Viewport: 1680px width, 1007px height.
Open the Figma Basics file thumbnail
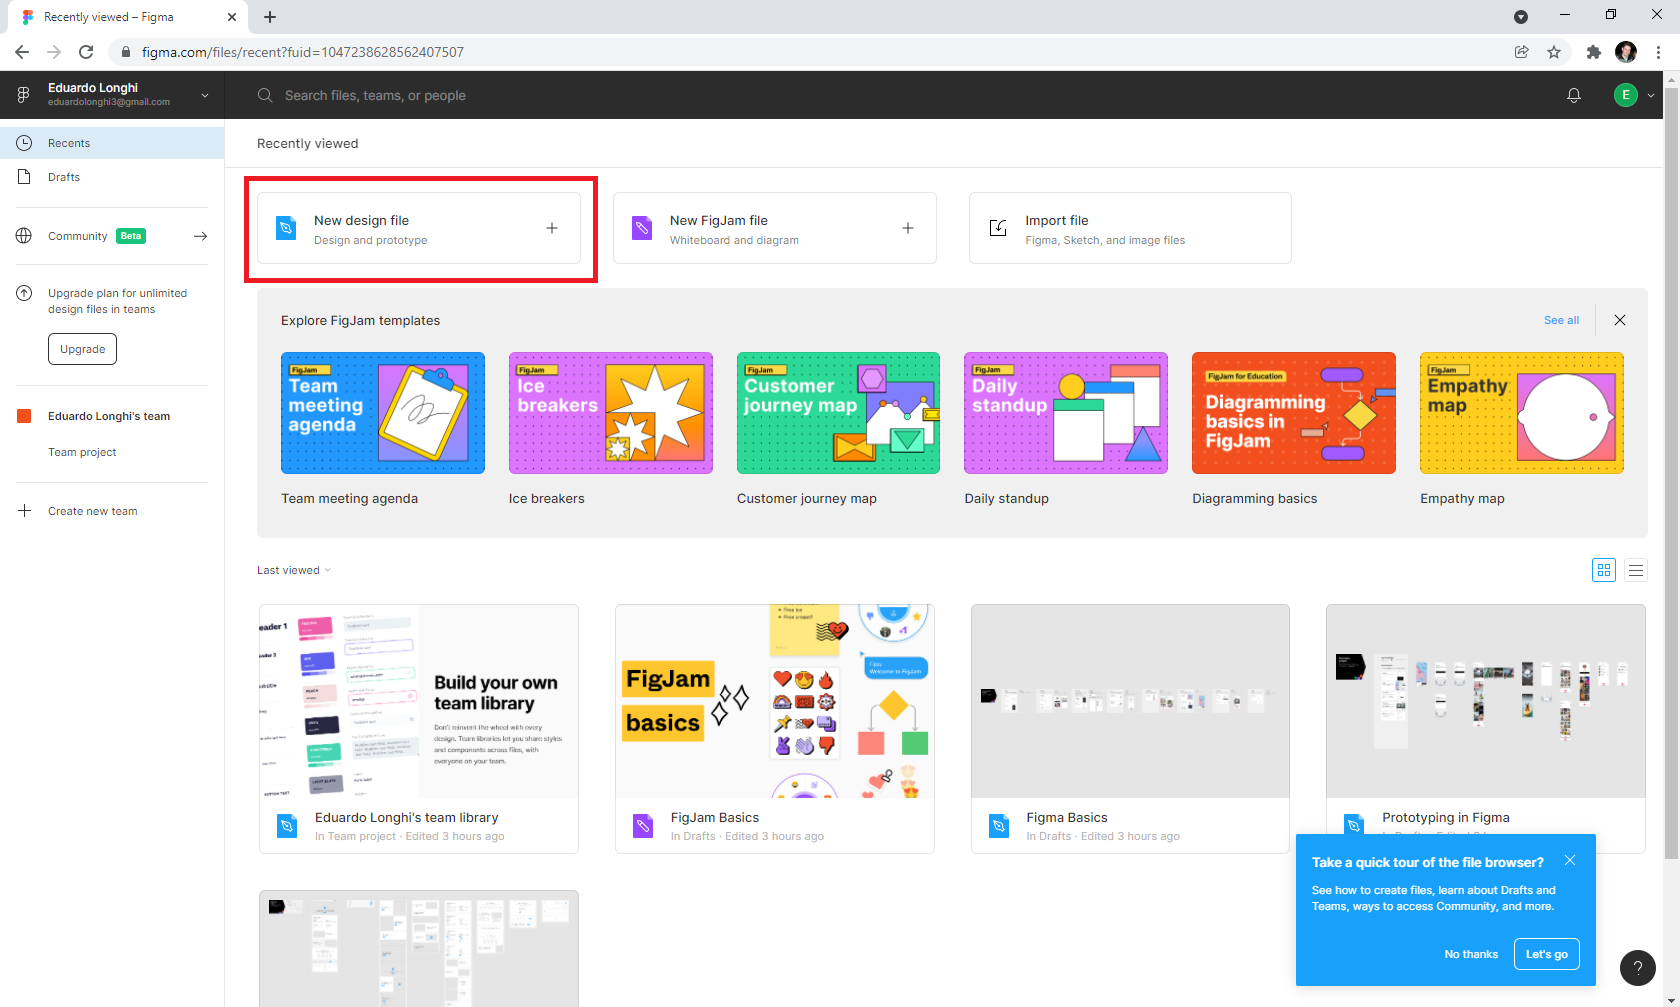[x=1130, y=701]
